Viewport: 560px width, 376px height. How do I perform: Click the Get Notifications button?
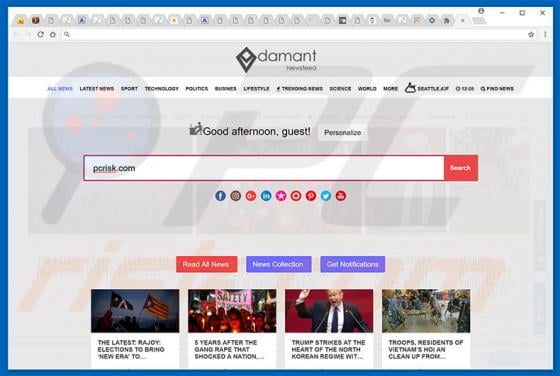pyautogui.click(x=352, y=264)
